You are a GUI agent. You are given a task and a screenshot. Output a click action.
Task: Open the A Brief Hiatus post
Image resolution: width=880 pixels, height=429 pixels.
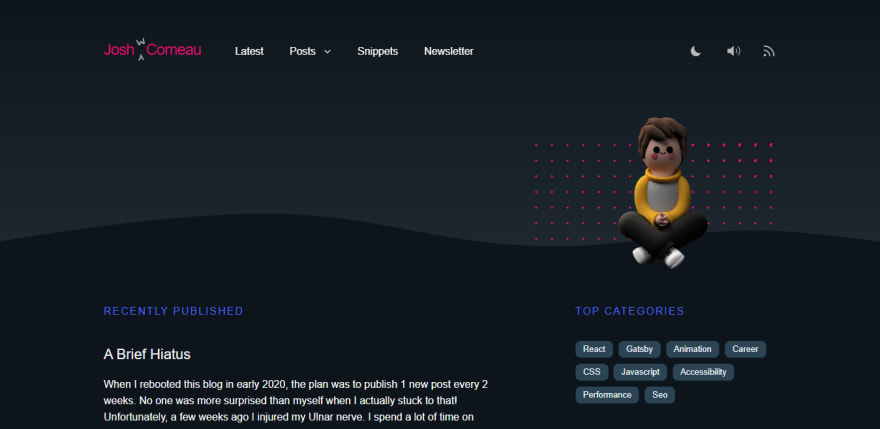pos(147,354)
